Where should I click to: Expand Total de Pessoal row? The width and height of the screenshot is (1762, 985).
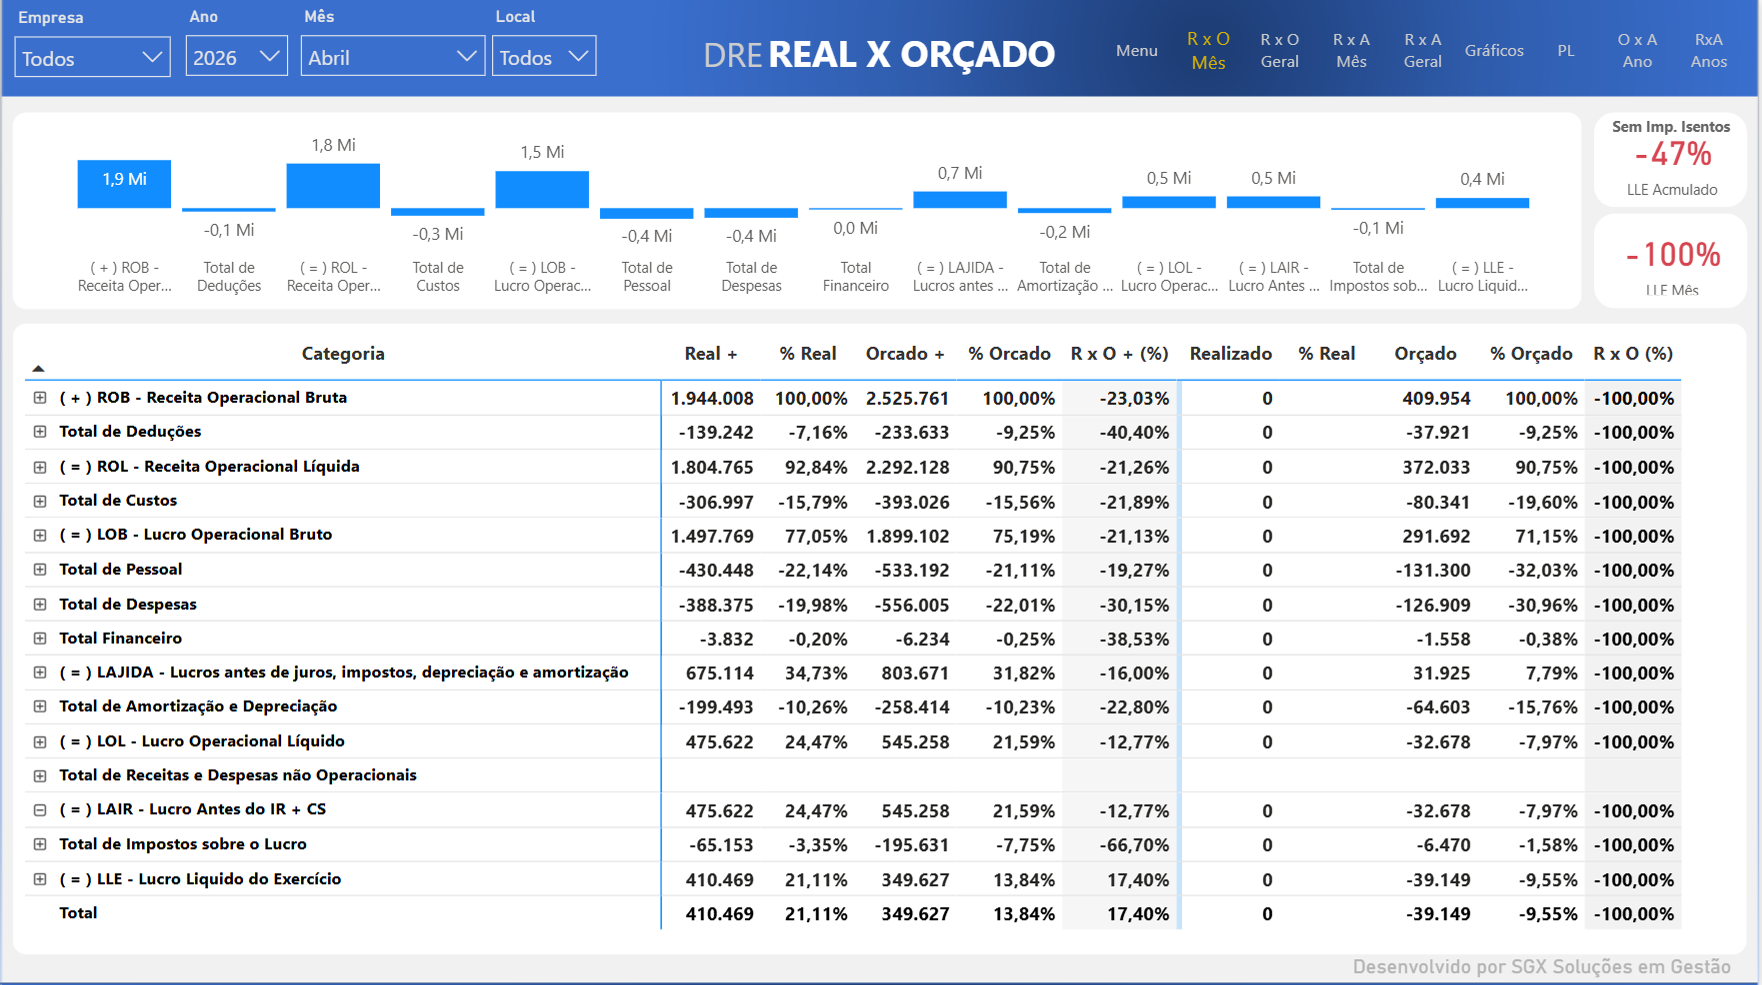tap(40, 569)
